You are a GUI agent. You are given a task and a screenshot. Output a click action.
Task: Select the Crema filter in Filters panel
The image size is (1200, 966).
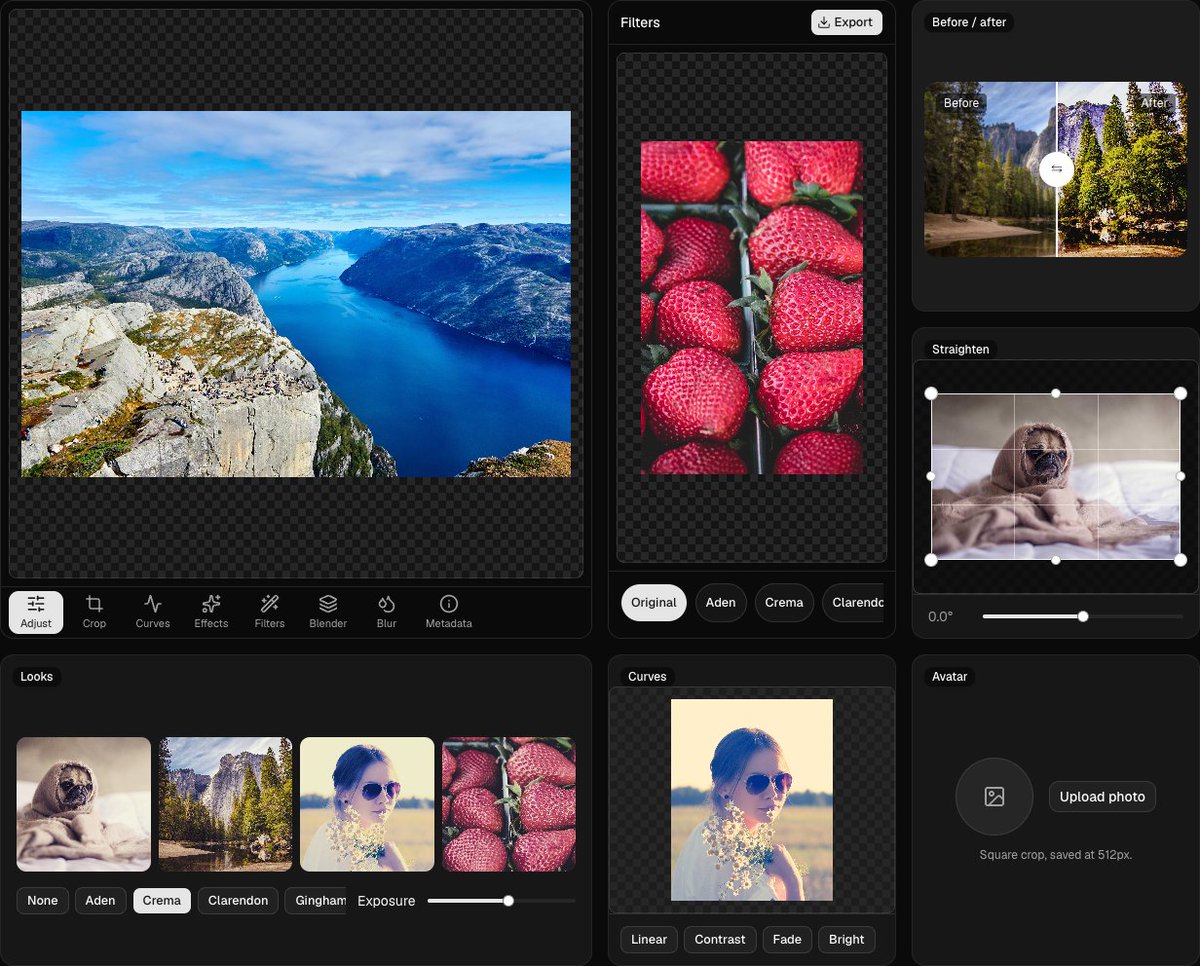pyautogui.click(x=784, y=603)
